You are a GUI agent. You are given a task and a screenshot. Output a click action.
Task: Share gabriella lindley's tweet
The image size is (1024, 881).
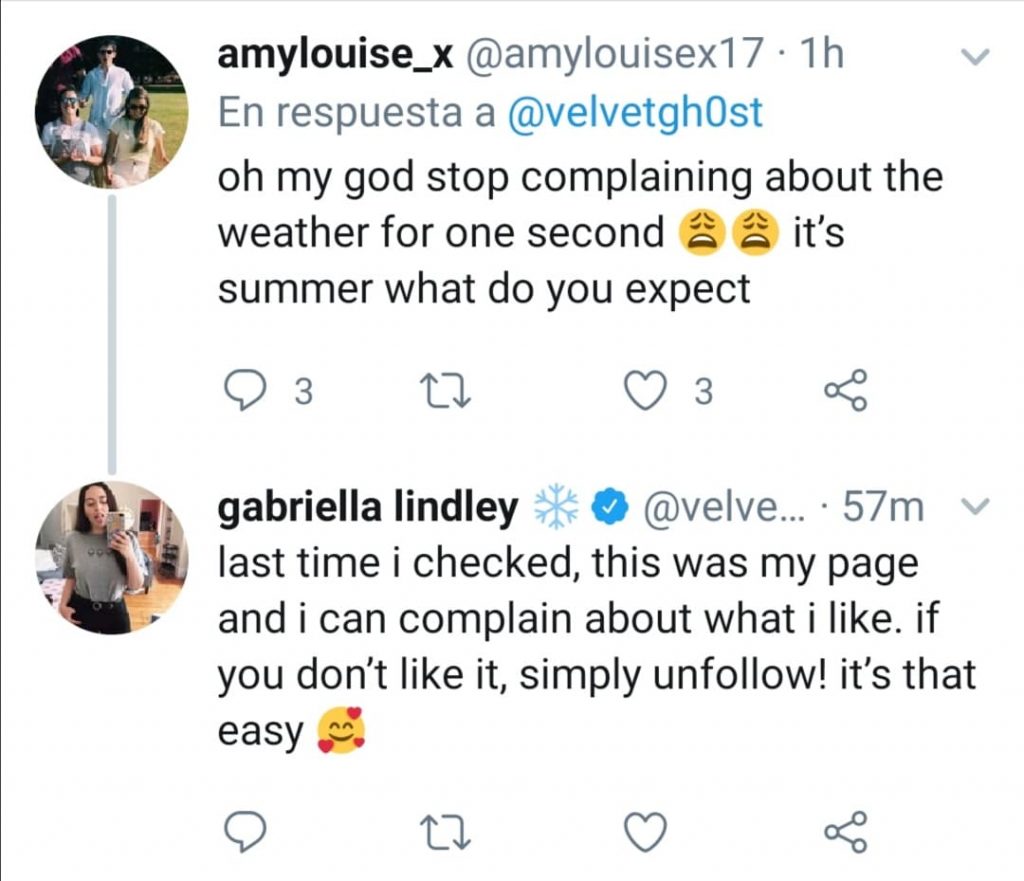point(846,832)
